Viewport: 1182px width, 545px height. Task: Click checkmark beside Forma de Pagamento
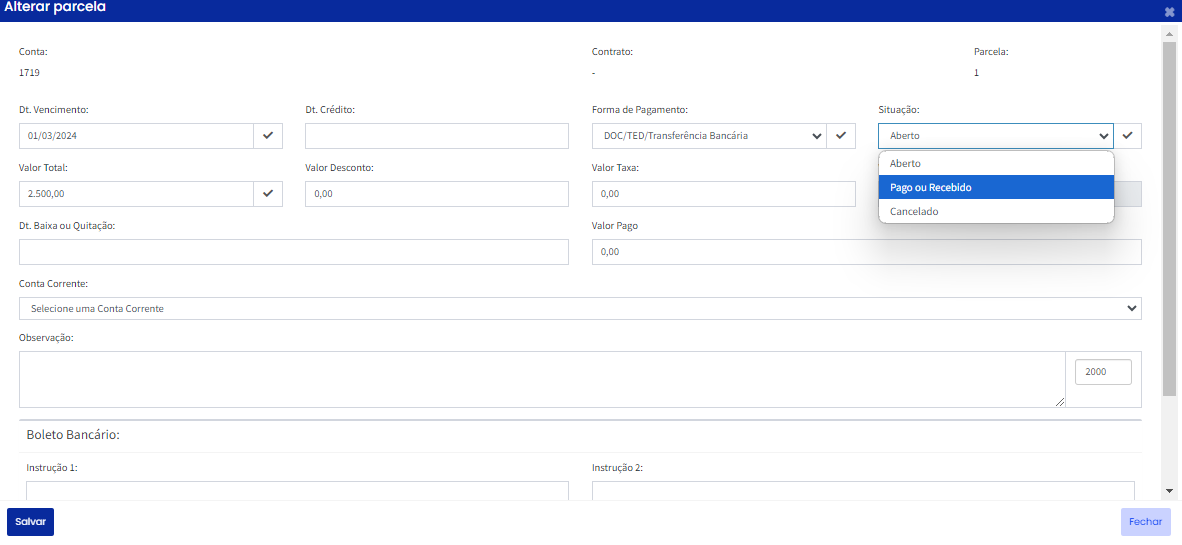841,136
